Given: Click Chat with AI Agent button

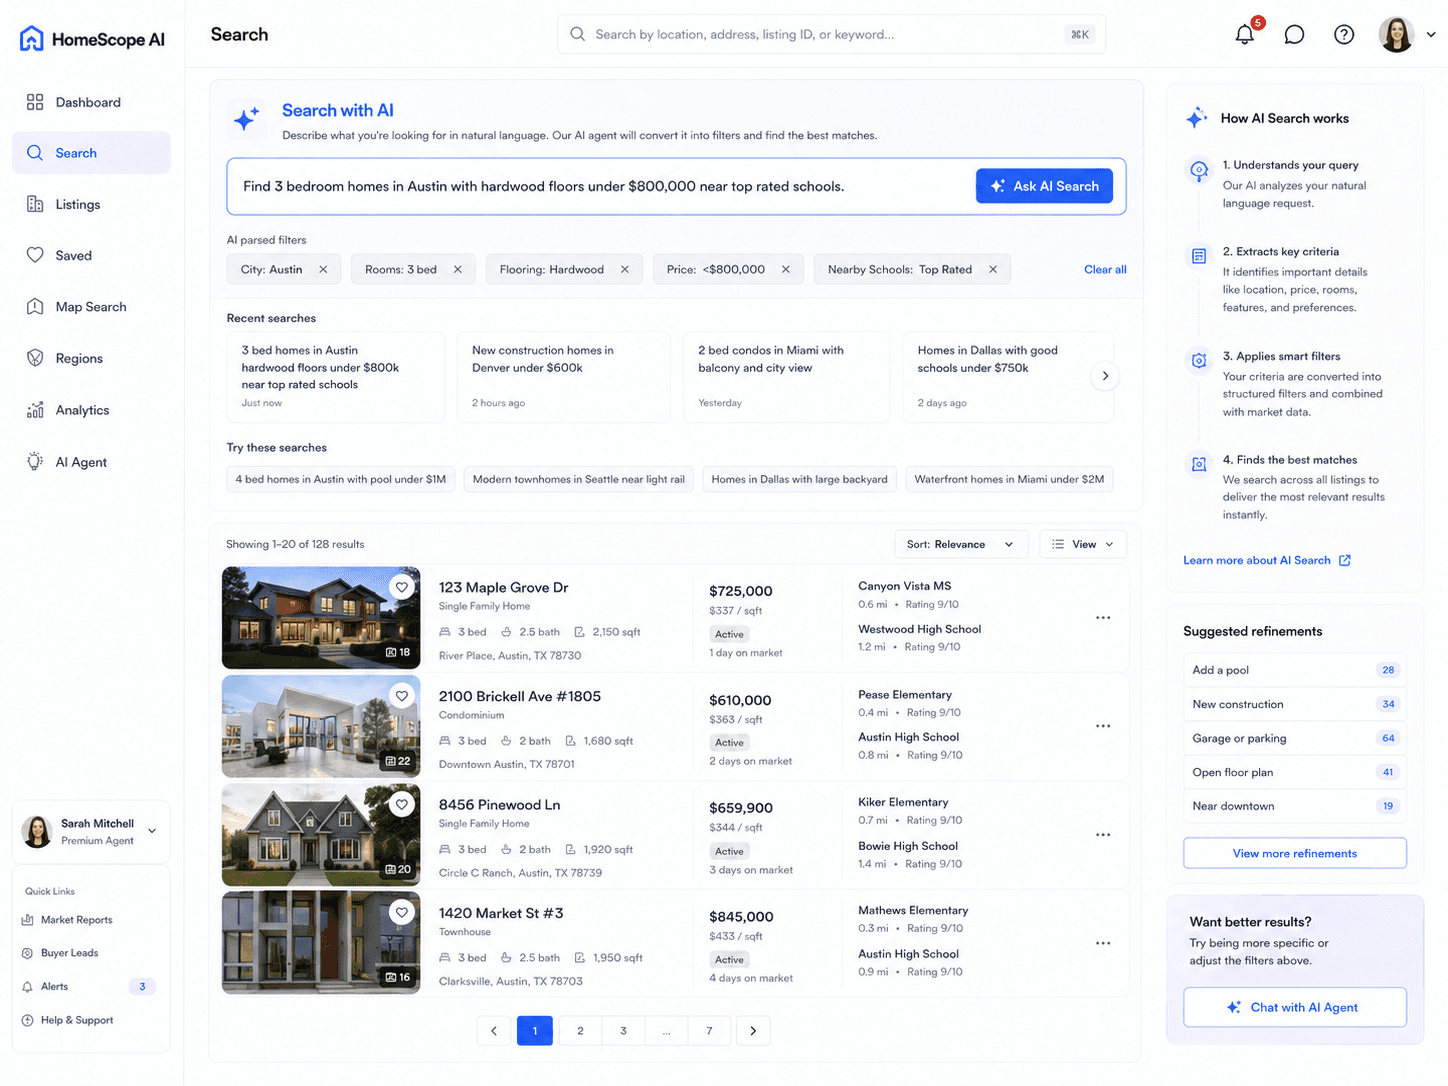Looking at the screenshot, I should [1295, 1007].
